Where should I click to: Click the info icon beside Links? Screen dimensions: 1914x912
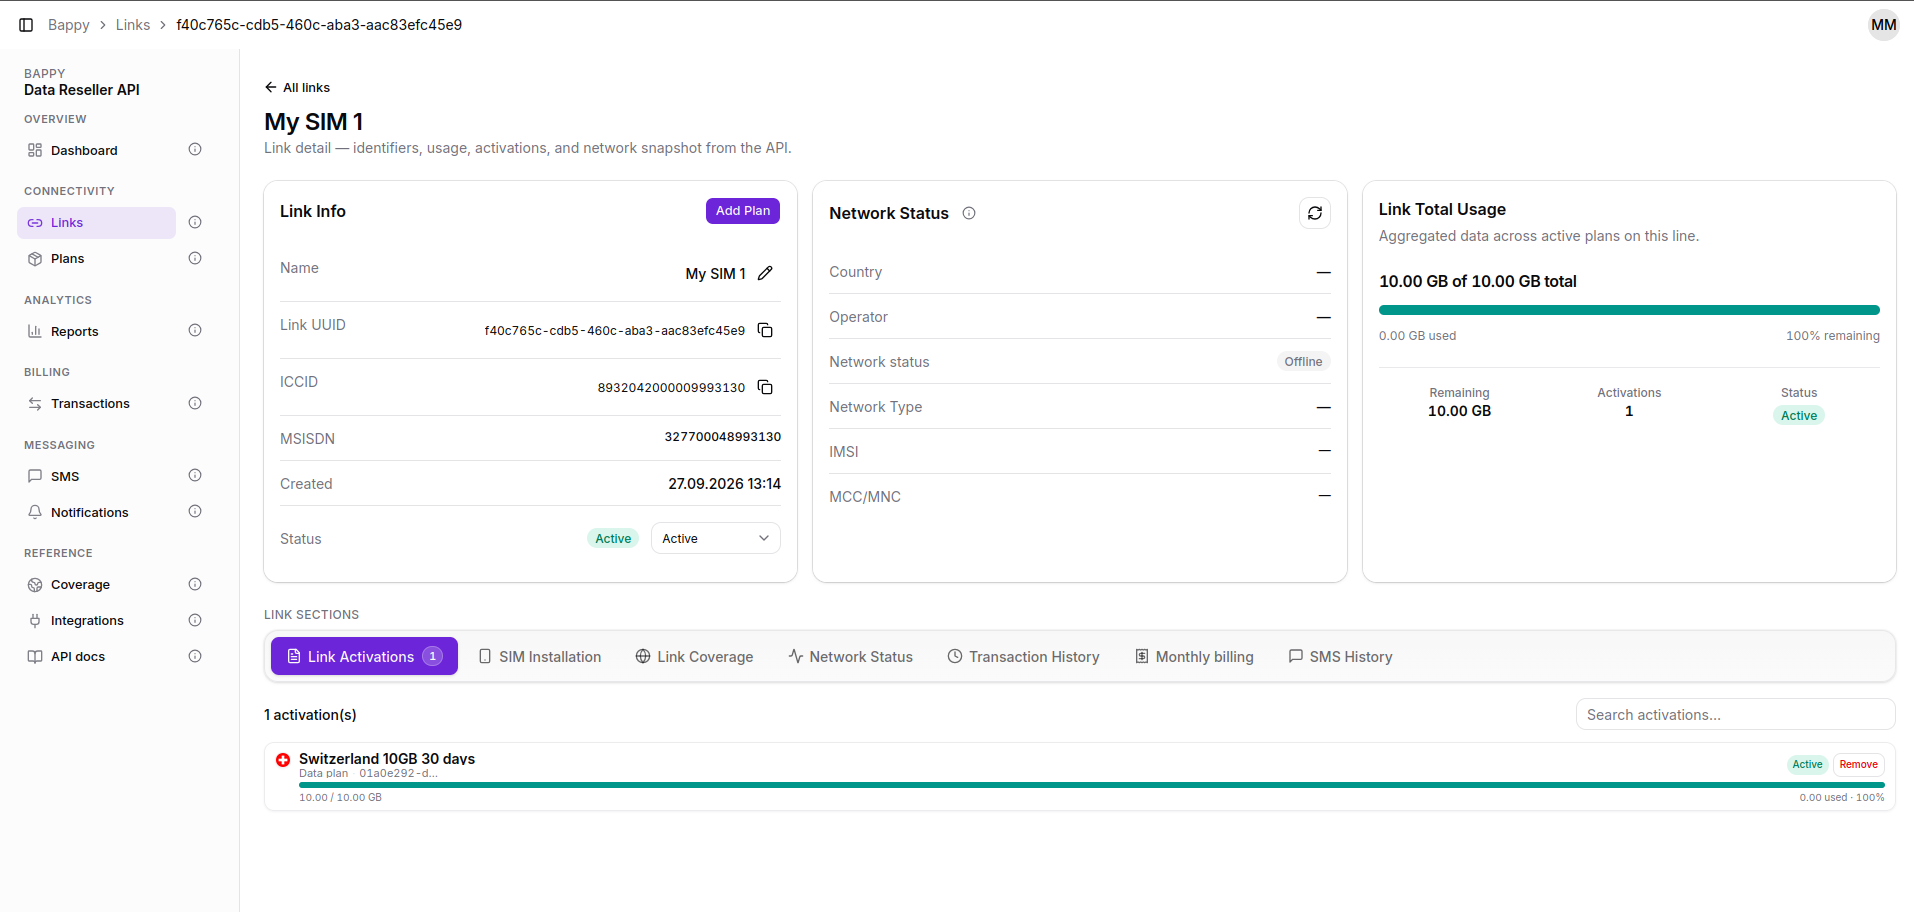pos(195,222)
